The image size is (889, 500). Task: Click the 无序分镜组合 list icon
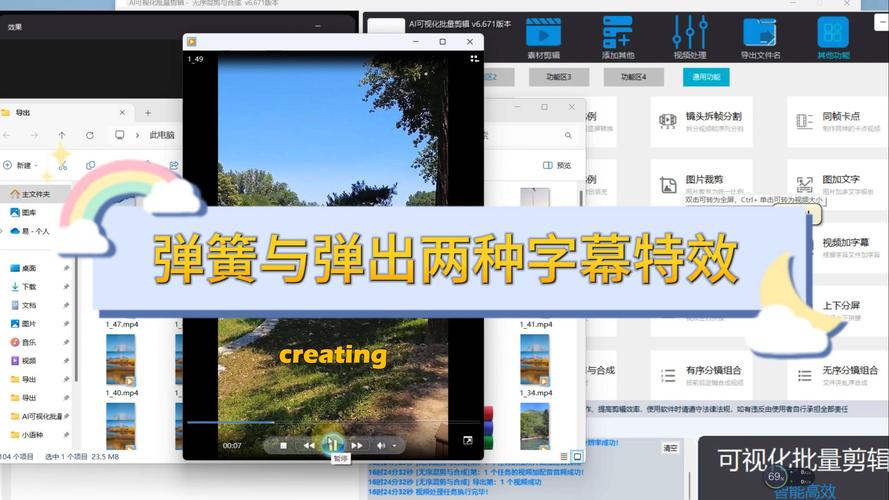pyautogui.click(x=805, y=375)
